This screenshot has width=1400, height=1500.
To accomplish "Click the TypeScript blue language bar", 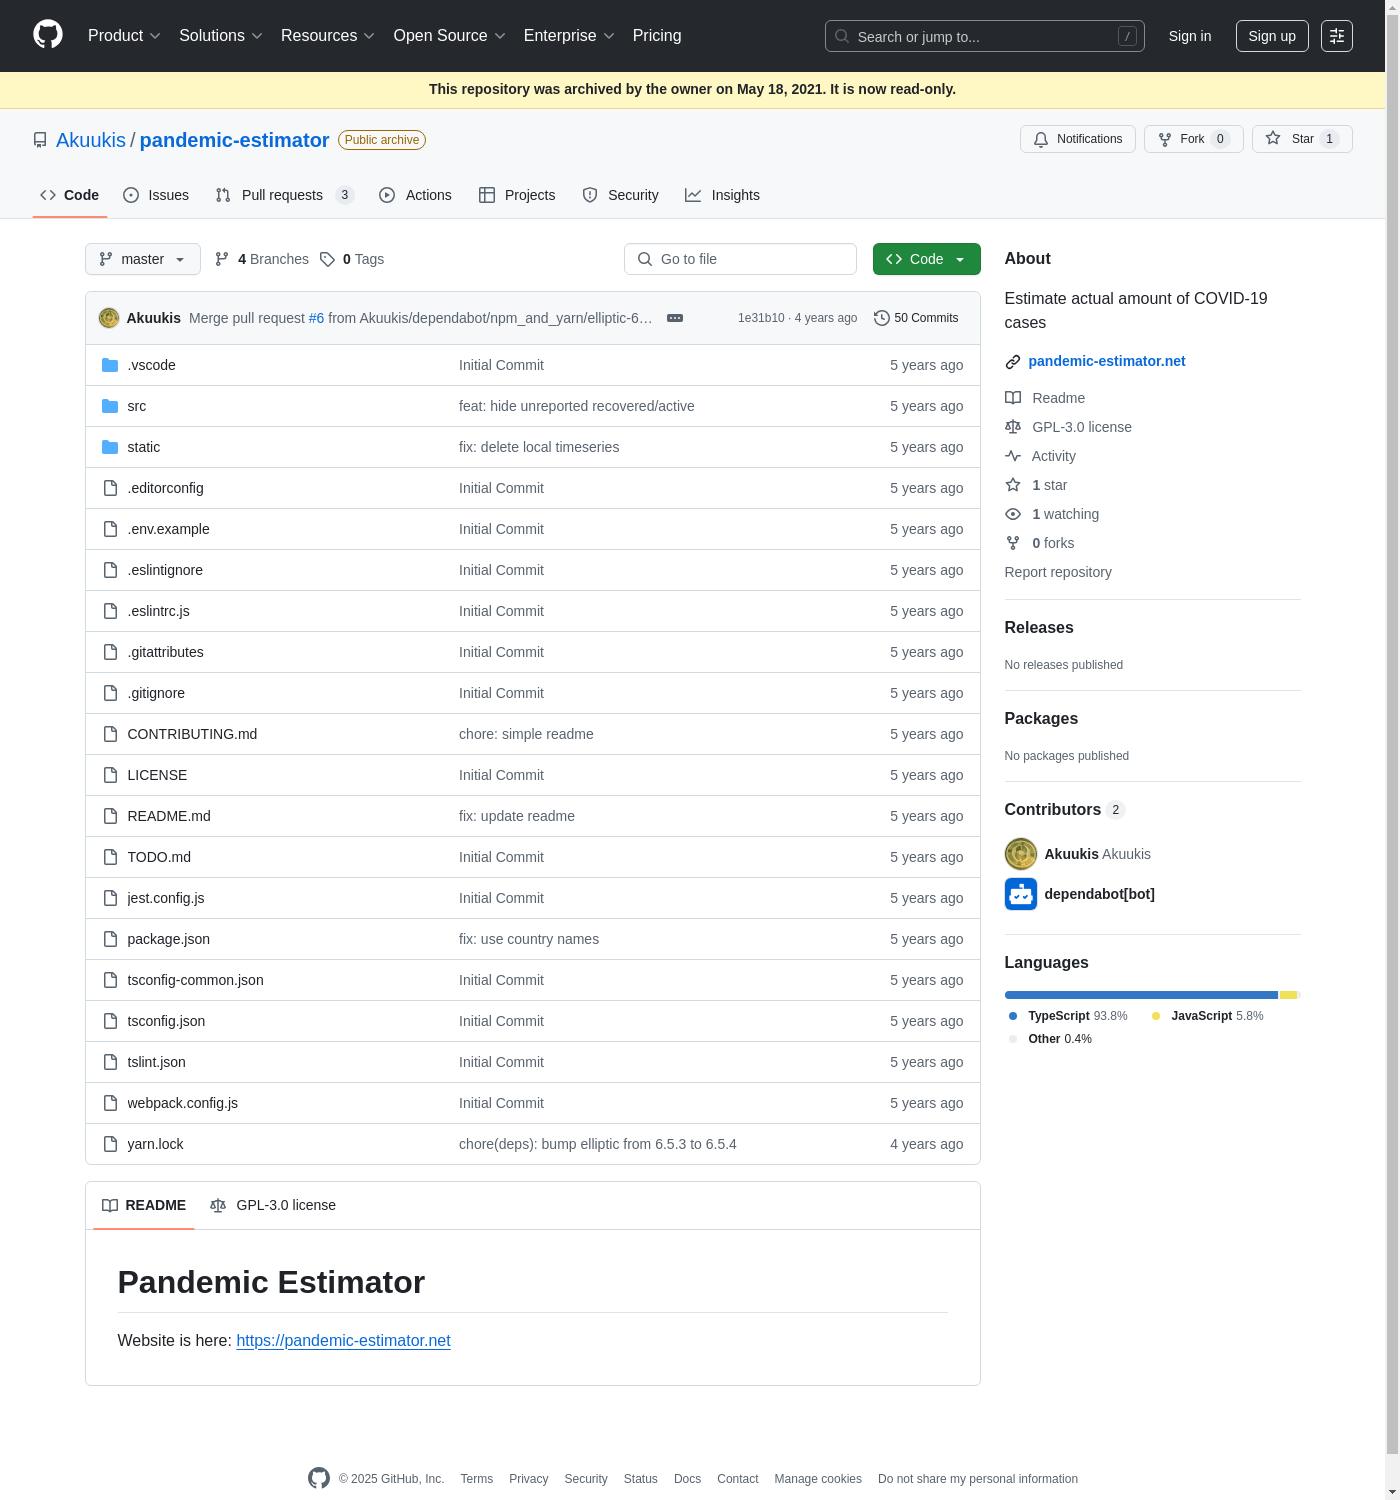I will (x=1140, y=995).
